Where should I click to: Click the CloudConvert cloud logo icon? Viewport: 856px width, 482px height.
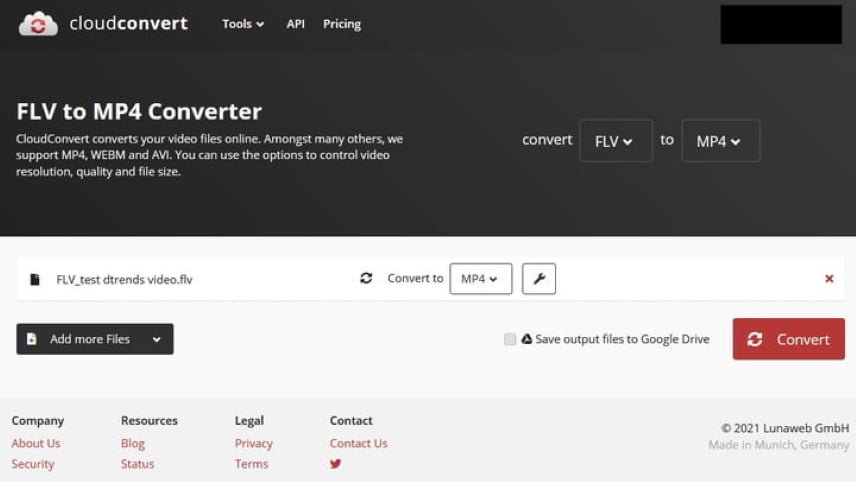[38, 23]
